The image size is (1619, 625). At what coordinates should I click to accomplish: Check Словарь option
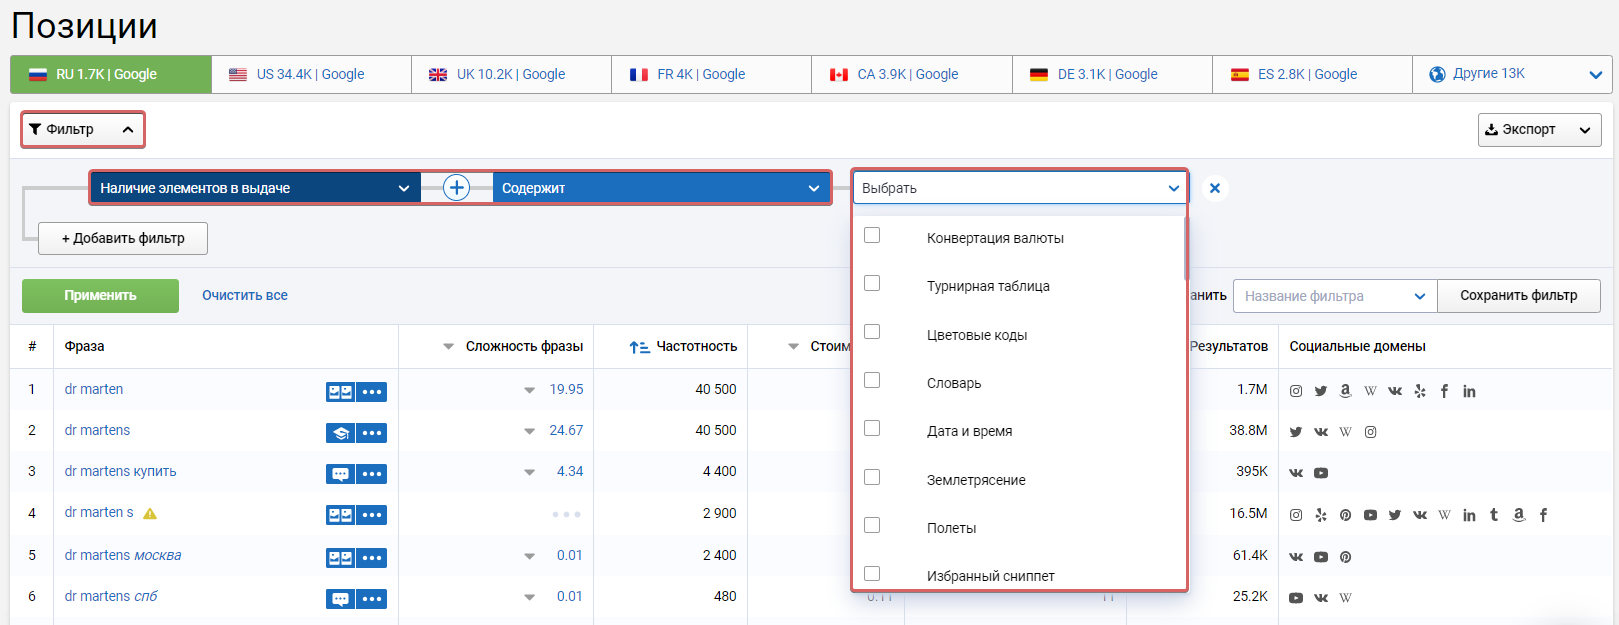pyautogui.click(x=872, y=380)
